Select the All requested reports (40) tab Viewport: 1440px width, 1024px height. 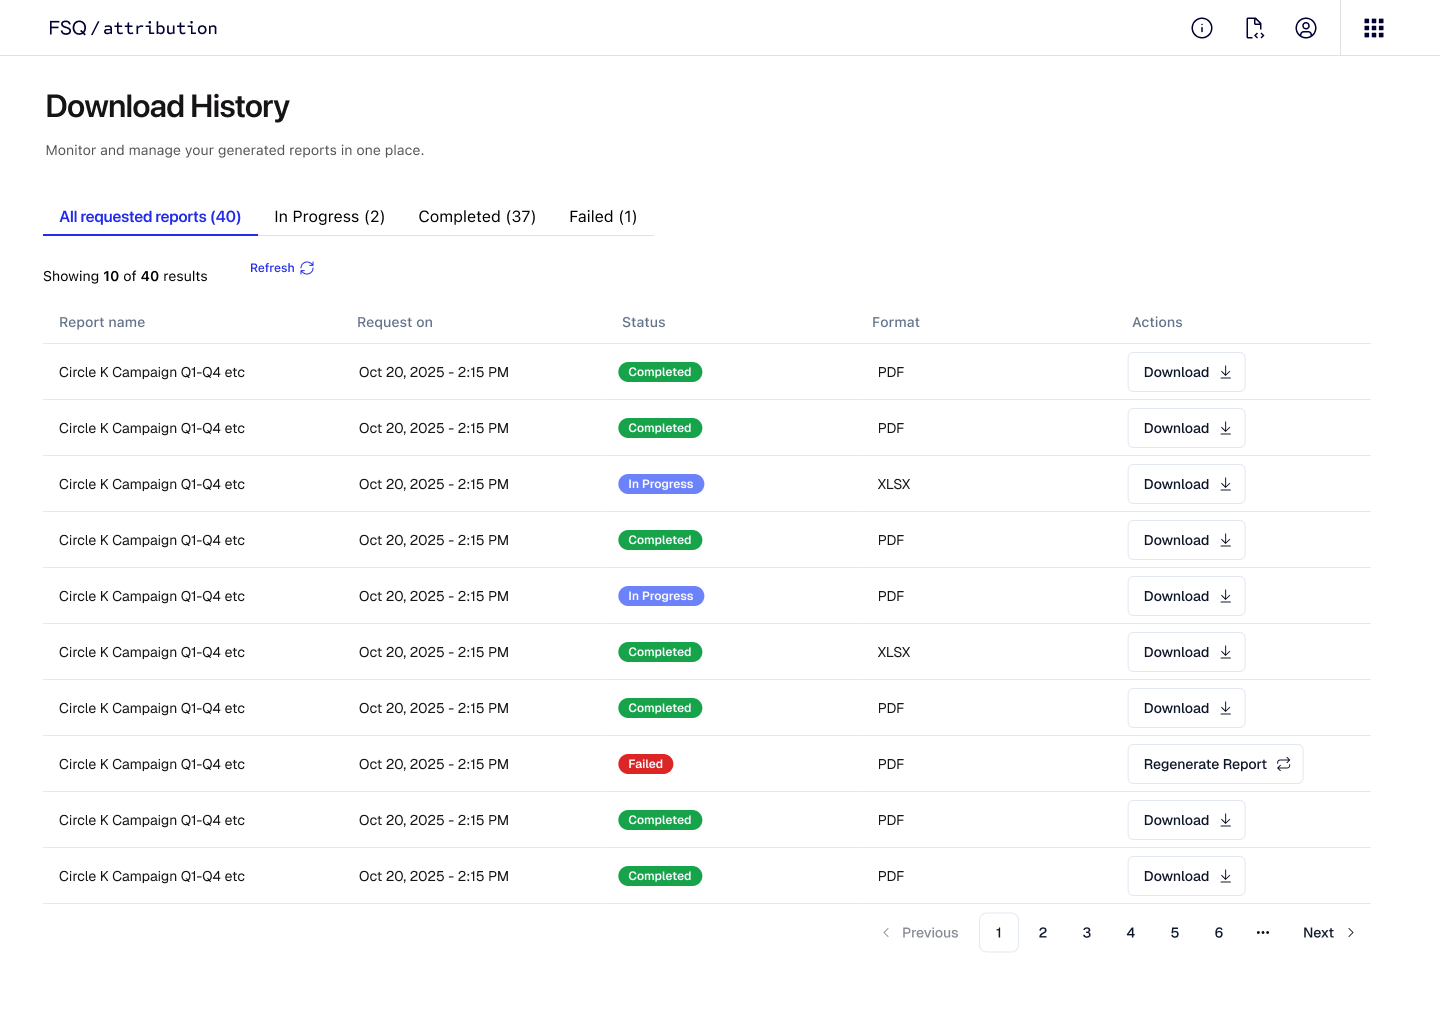150,217
